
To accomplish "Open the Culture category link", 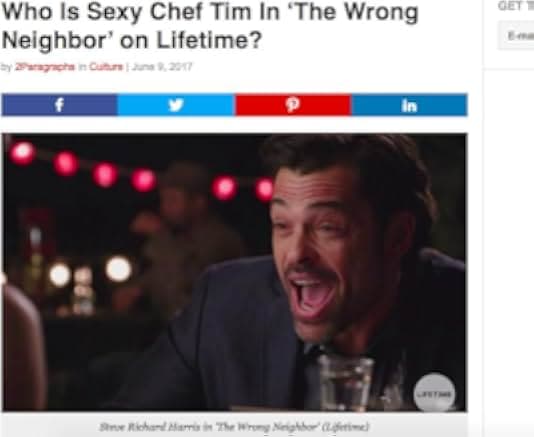I will coord(106,67).
